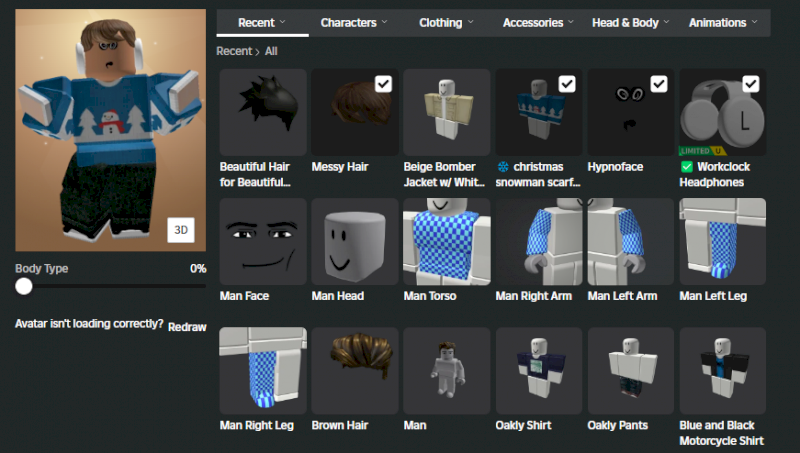The height and width of the screenshot is (453, 800).
Task: Click the Oakly Pants name text
Action: tap(618, 425)
